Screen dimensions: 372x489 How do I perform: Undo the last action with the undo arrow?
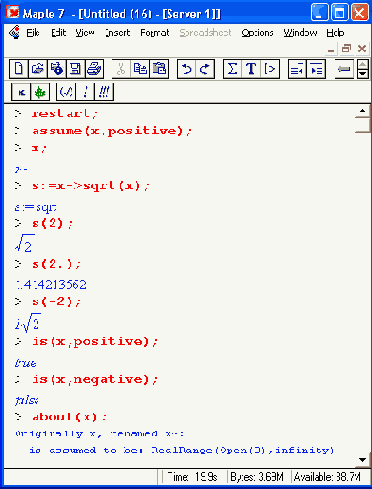pyautogui.click(x=186, y=69)
